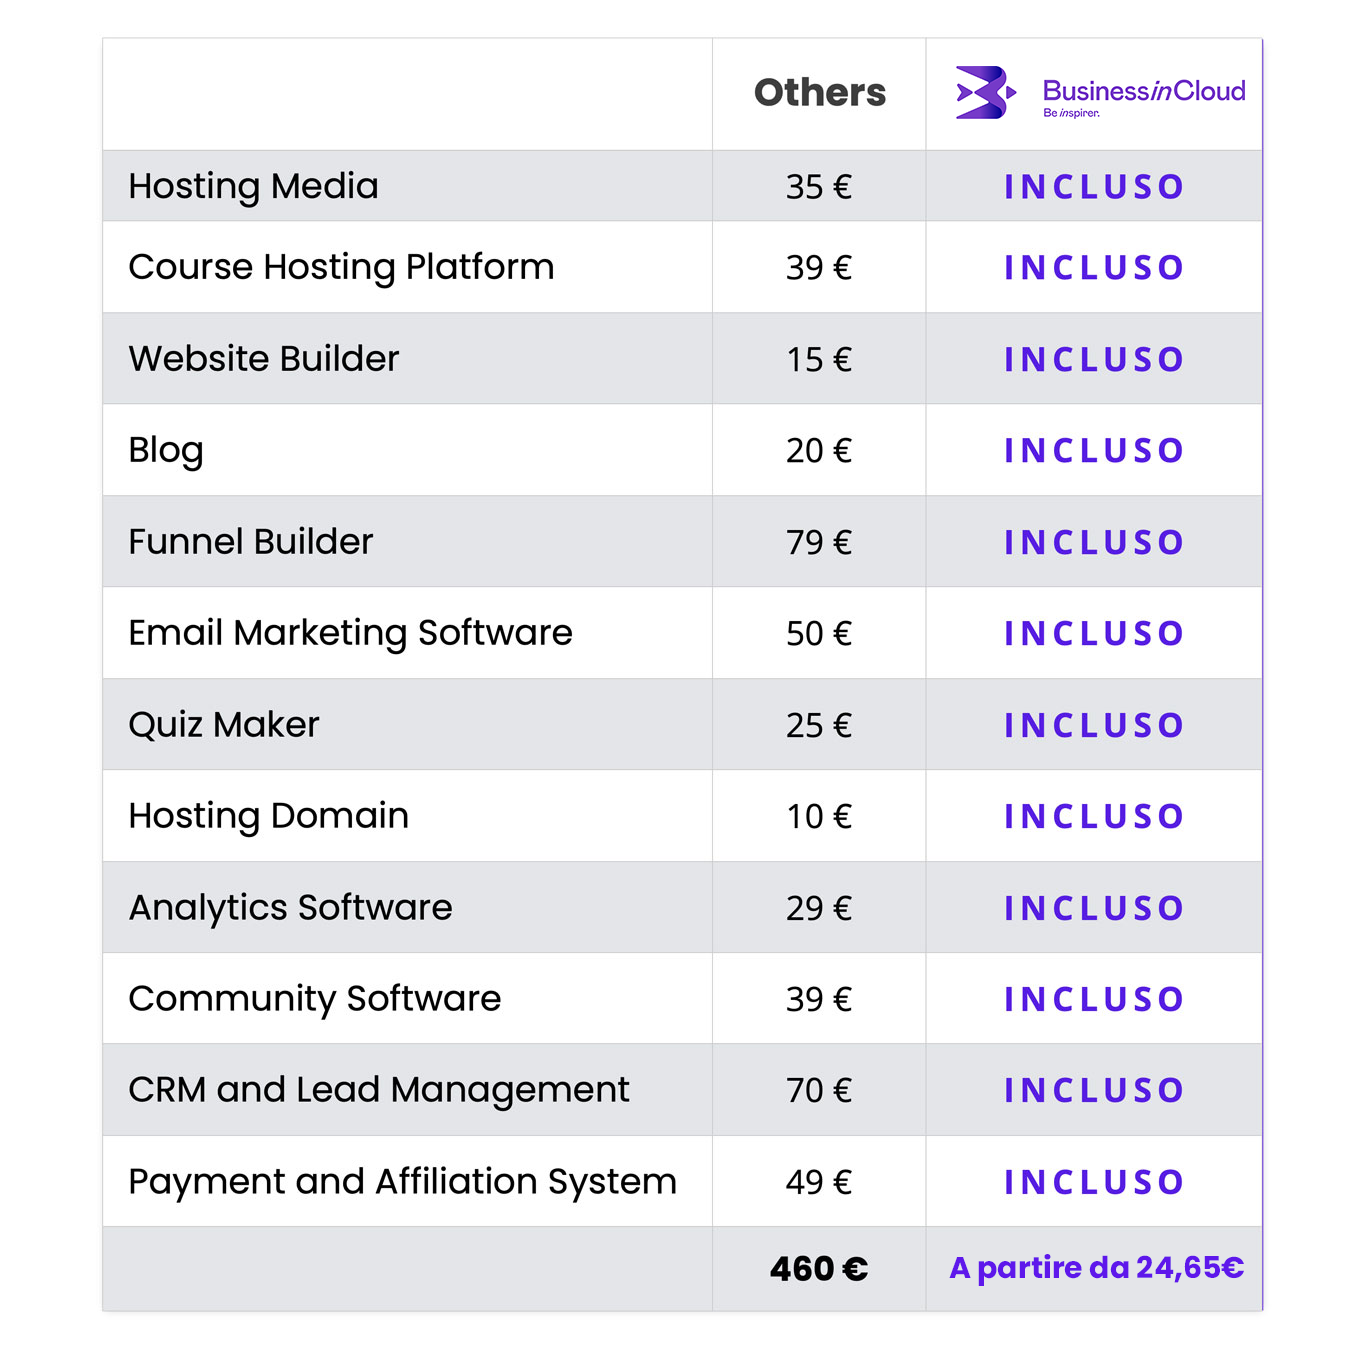Select the Others column header
The image size is (1366, 1349).
click(820, 93)
